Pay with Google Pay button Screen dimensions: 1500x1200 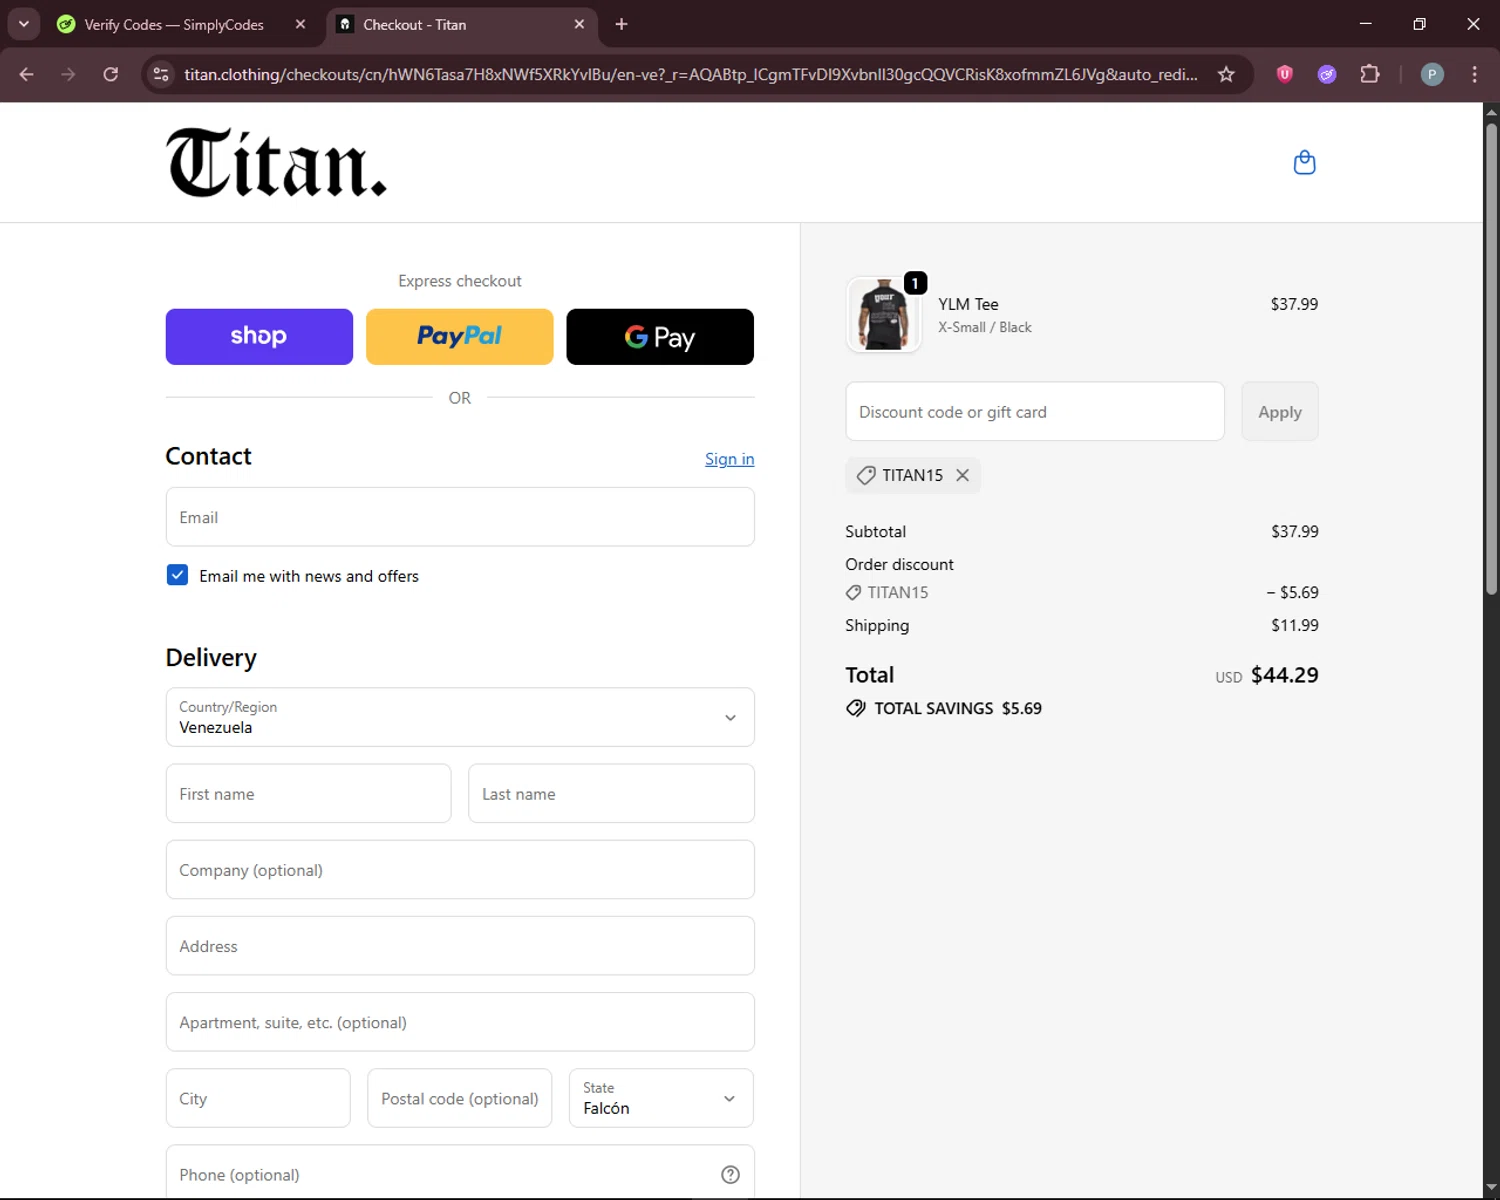pos(660,337)
